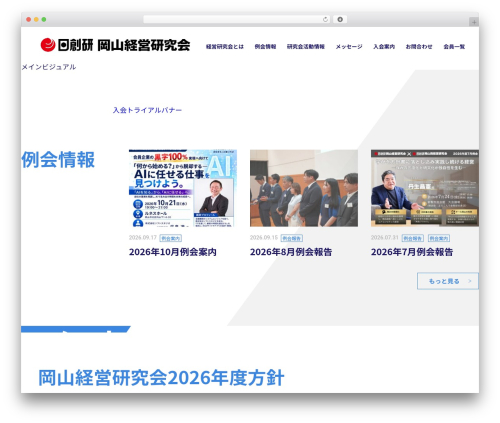Click 例会案内 tag under 2026.07.31 post
The width and height of the screenshot is (500, 423).
439,238
